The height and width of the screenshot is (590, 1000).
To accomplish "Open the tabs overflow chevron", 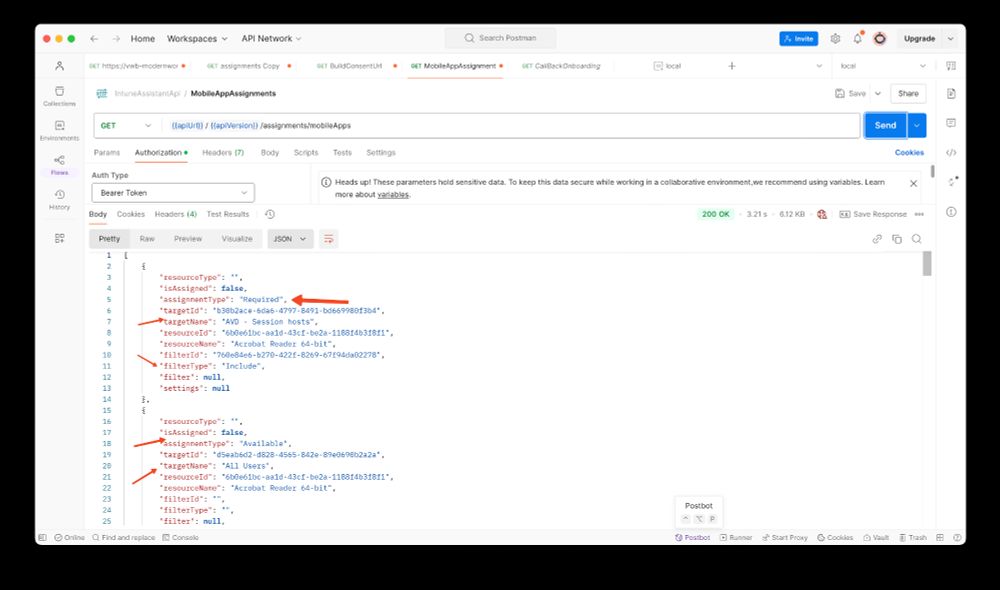I will pos(819,66).
